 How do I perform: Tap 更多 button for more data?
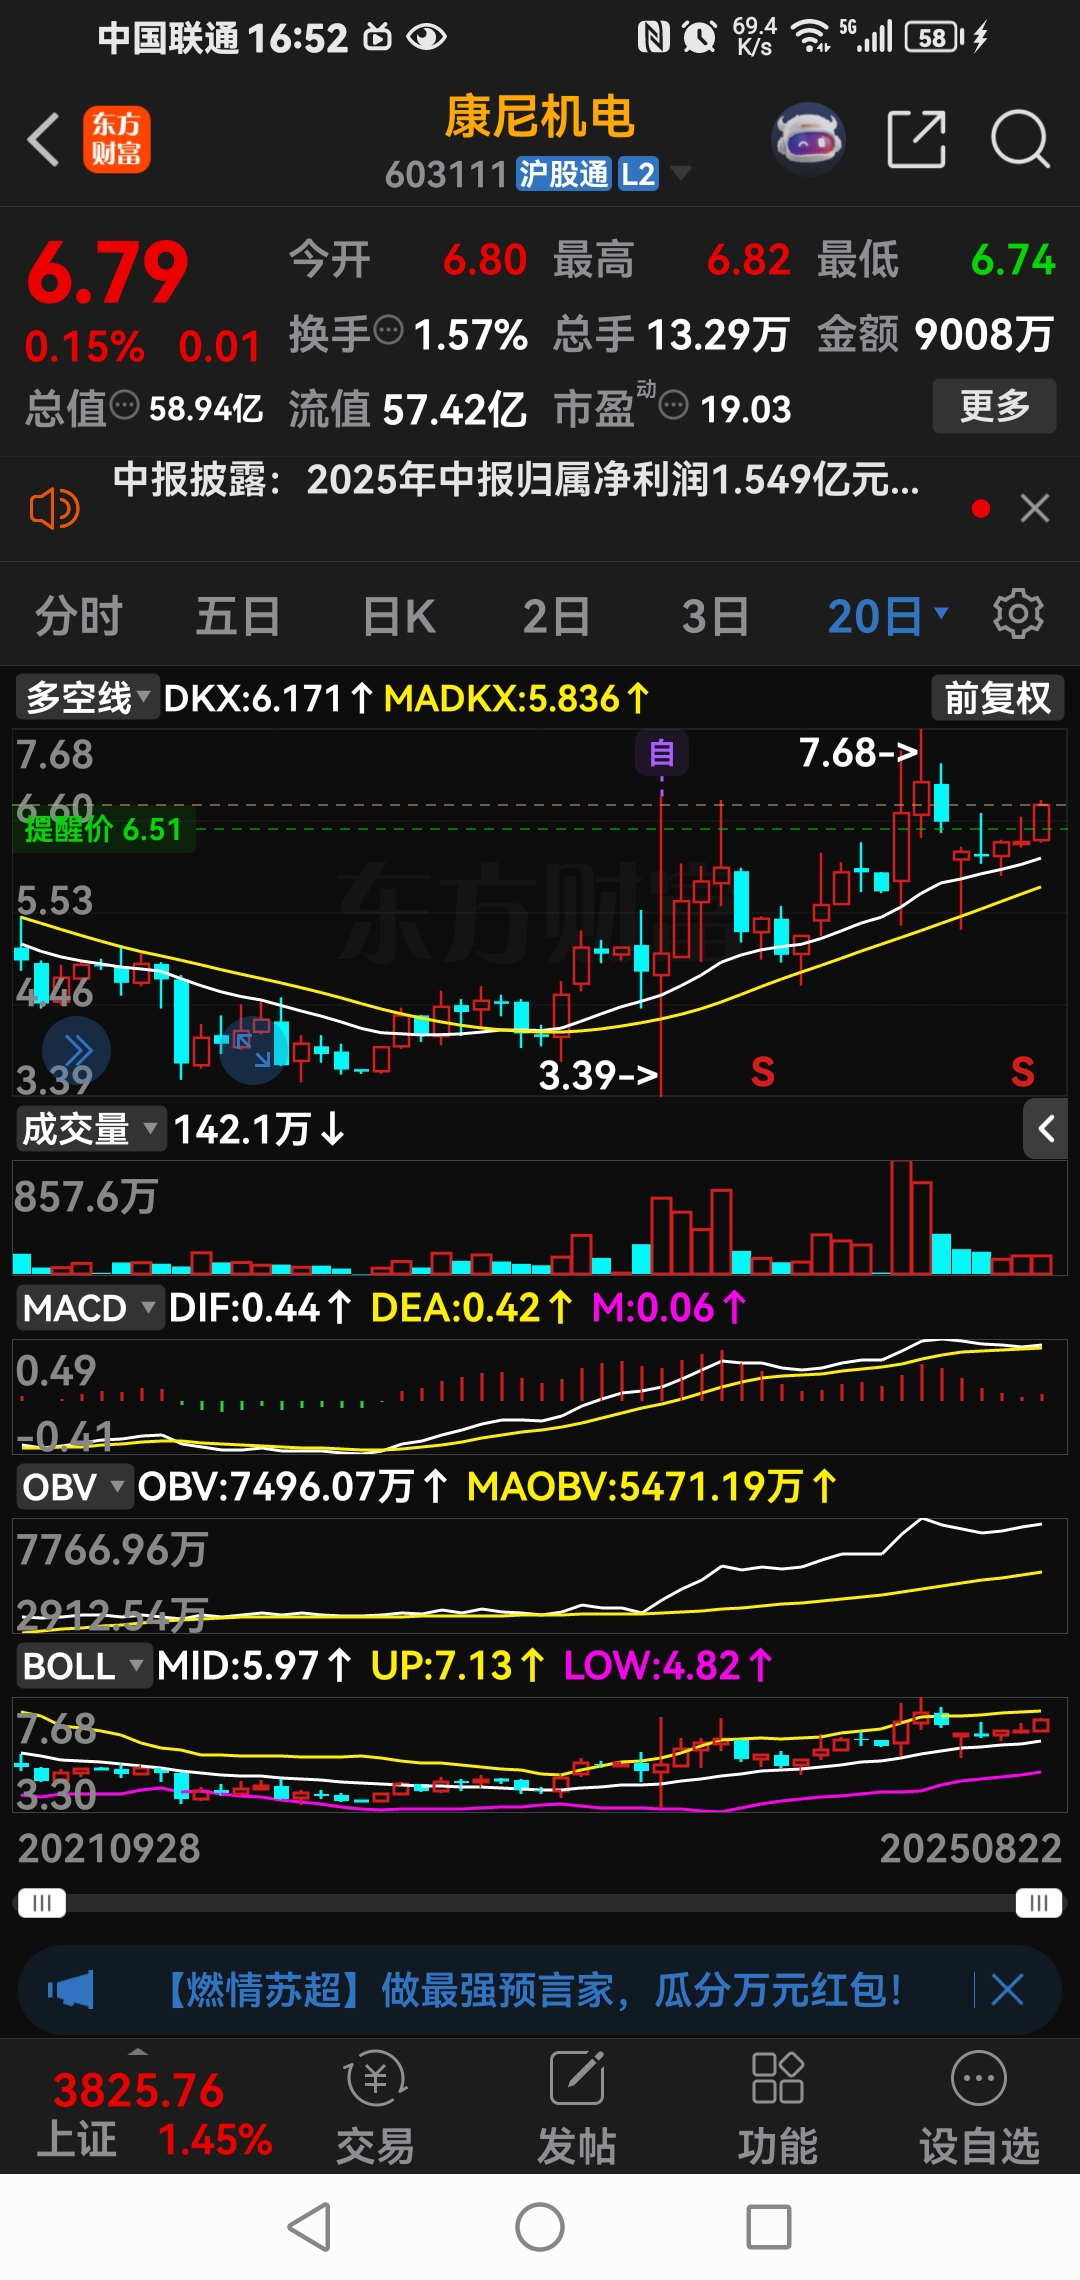[994, 405]
